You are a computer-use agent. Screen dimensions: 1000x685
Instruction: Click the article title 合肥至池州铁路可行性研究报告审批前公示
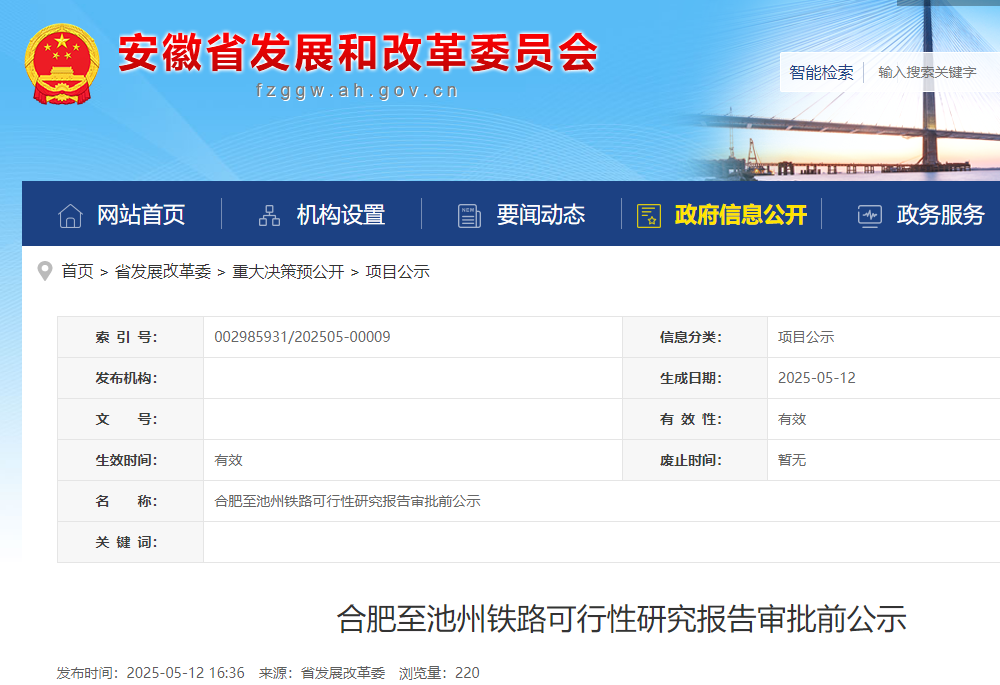621,619
